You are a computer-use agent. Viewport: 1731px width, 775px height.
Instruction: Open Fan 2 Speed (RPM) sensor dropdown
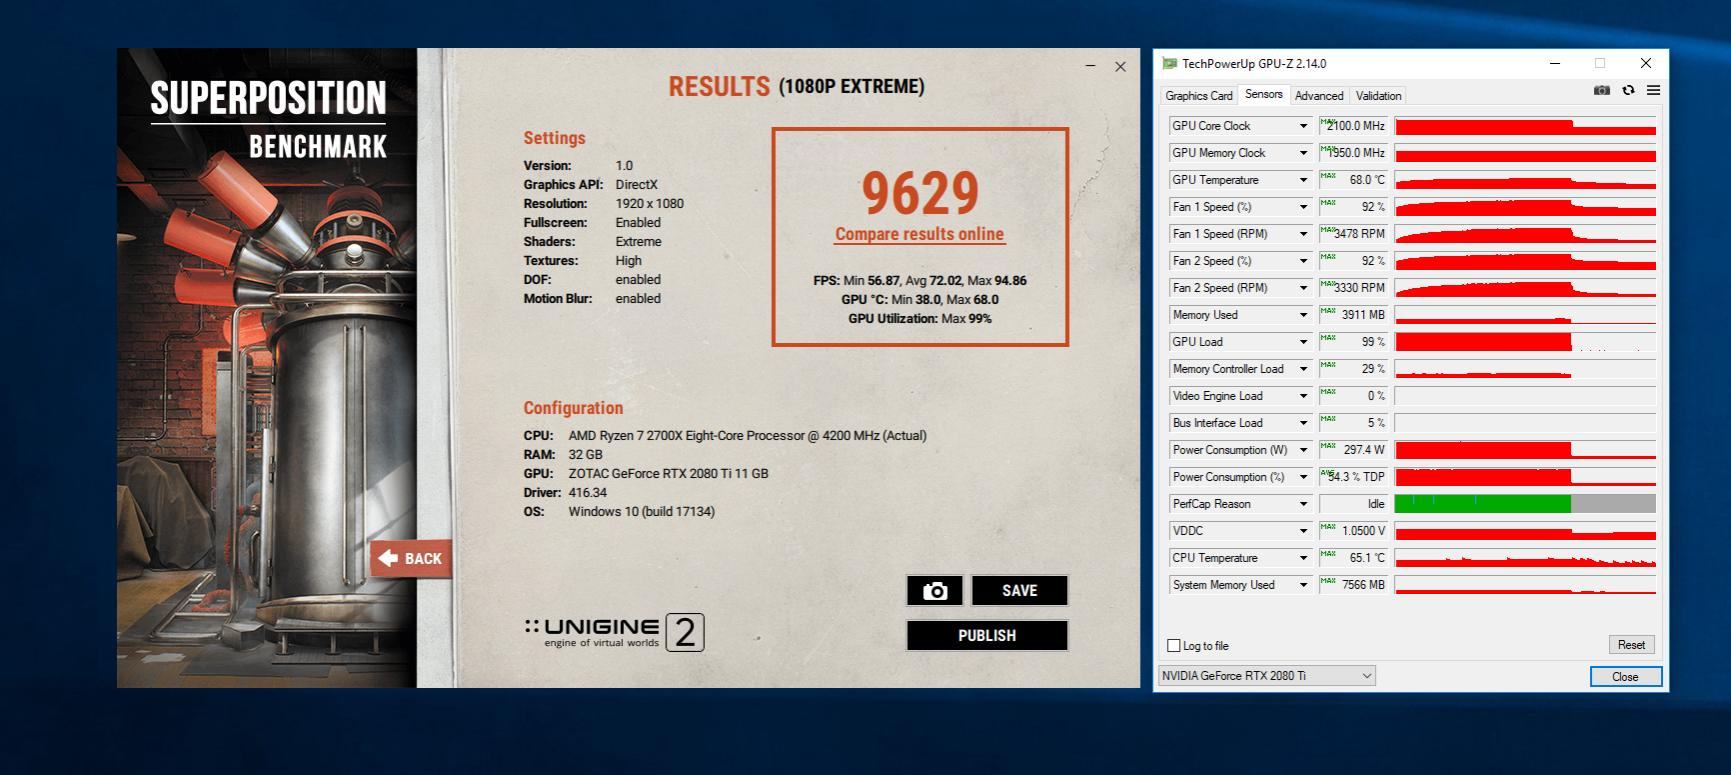[1303, 288]
